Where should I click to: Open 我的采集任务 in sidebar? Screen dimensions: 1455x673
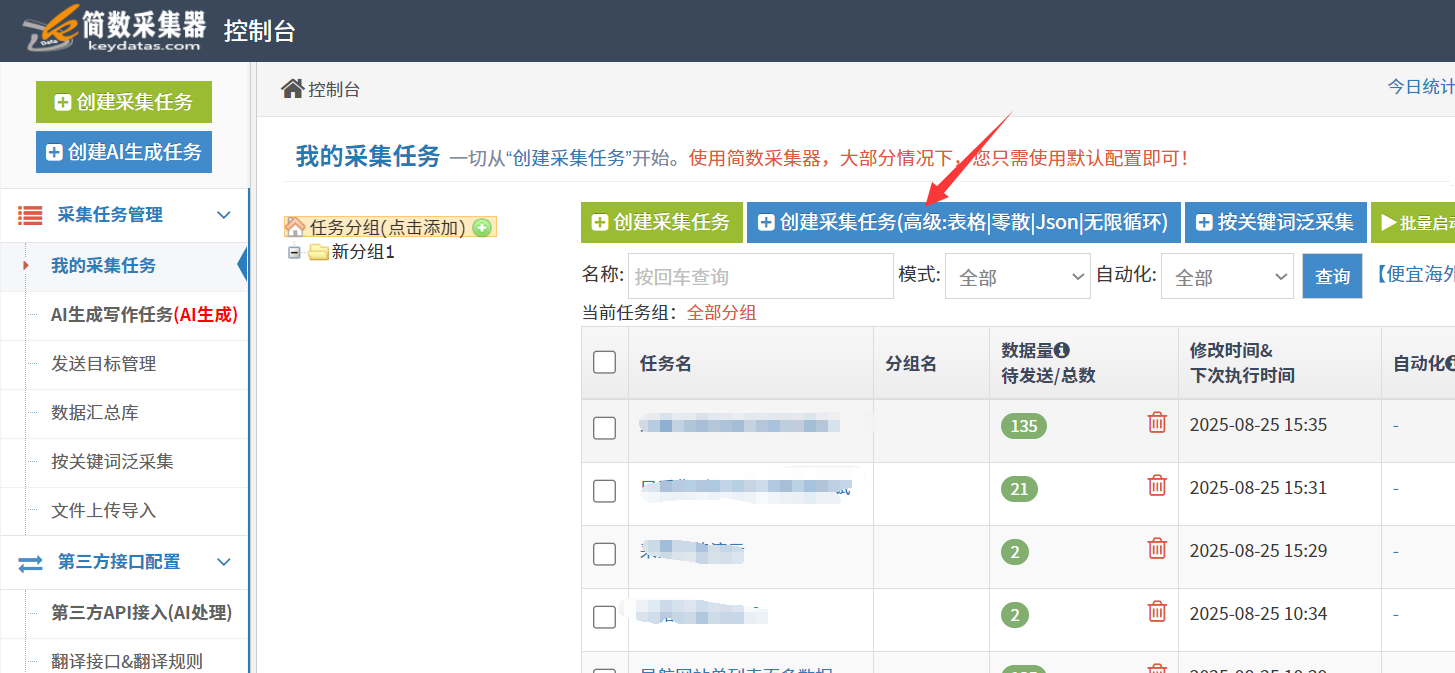[104, 266]
